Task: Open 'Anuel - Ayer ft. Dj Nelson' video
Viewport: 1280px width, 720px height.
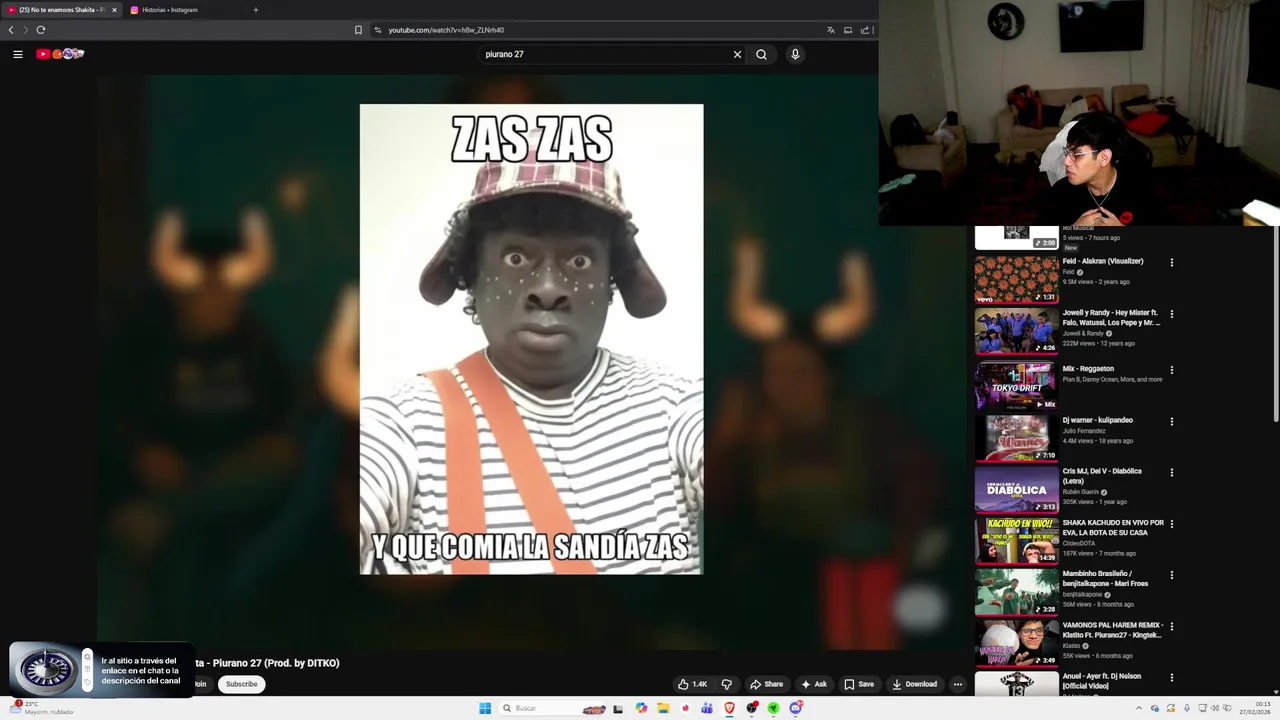Action: [1101, 680]
